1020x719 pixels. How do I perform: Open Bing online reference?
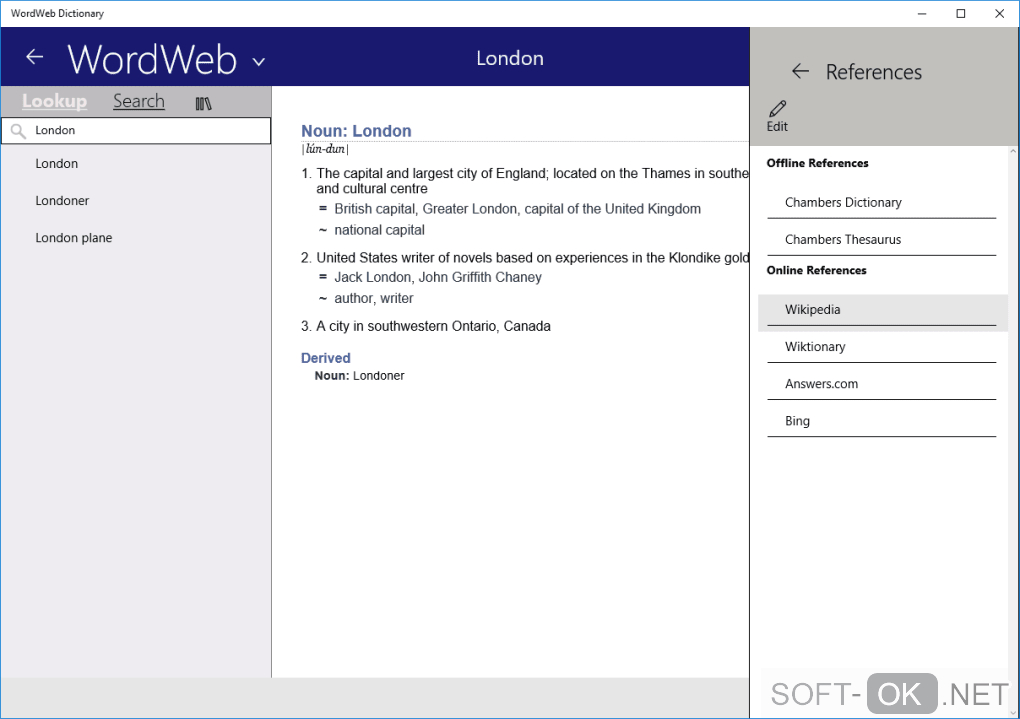click(797, 421)
